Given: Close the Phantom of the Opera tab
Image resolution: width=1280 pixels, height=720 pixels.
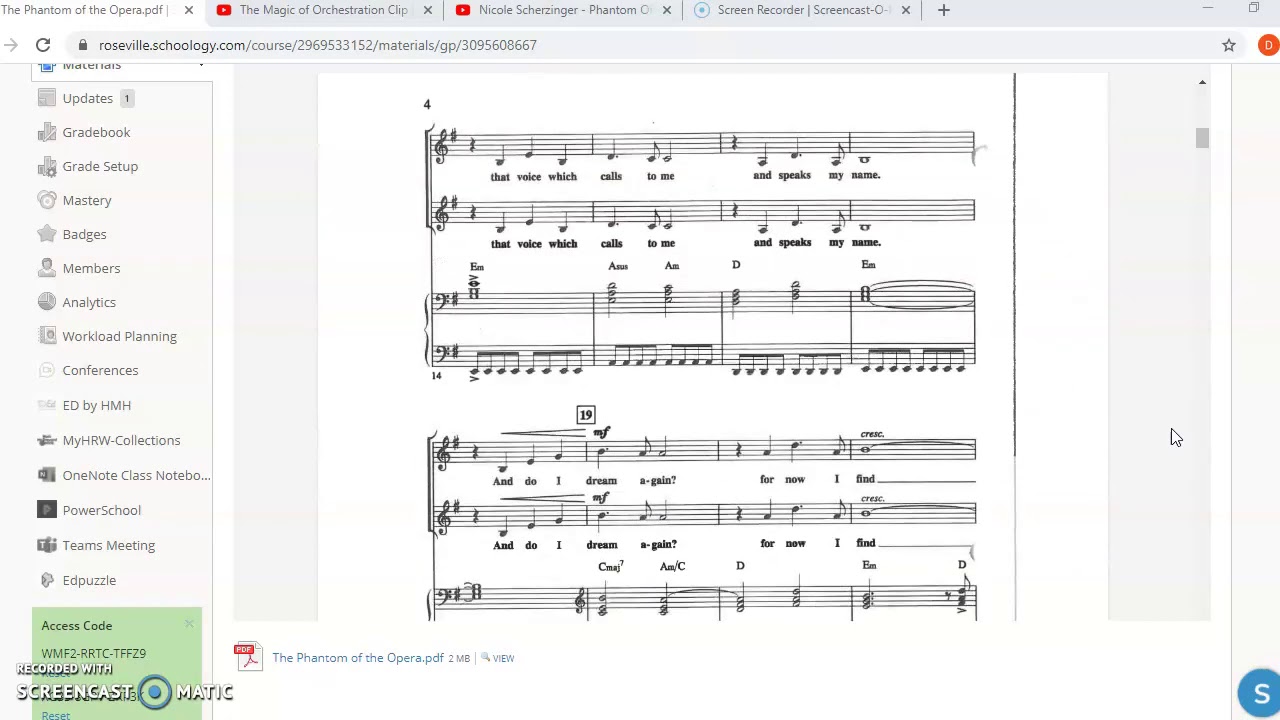Looking at the screenshot, I should point(189,10).
